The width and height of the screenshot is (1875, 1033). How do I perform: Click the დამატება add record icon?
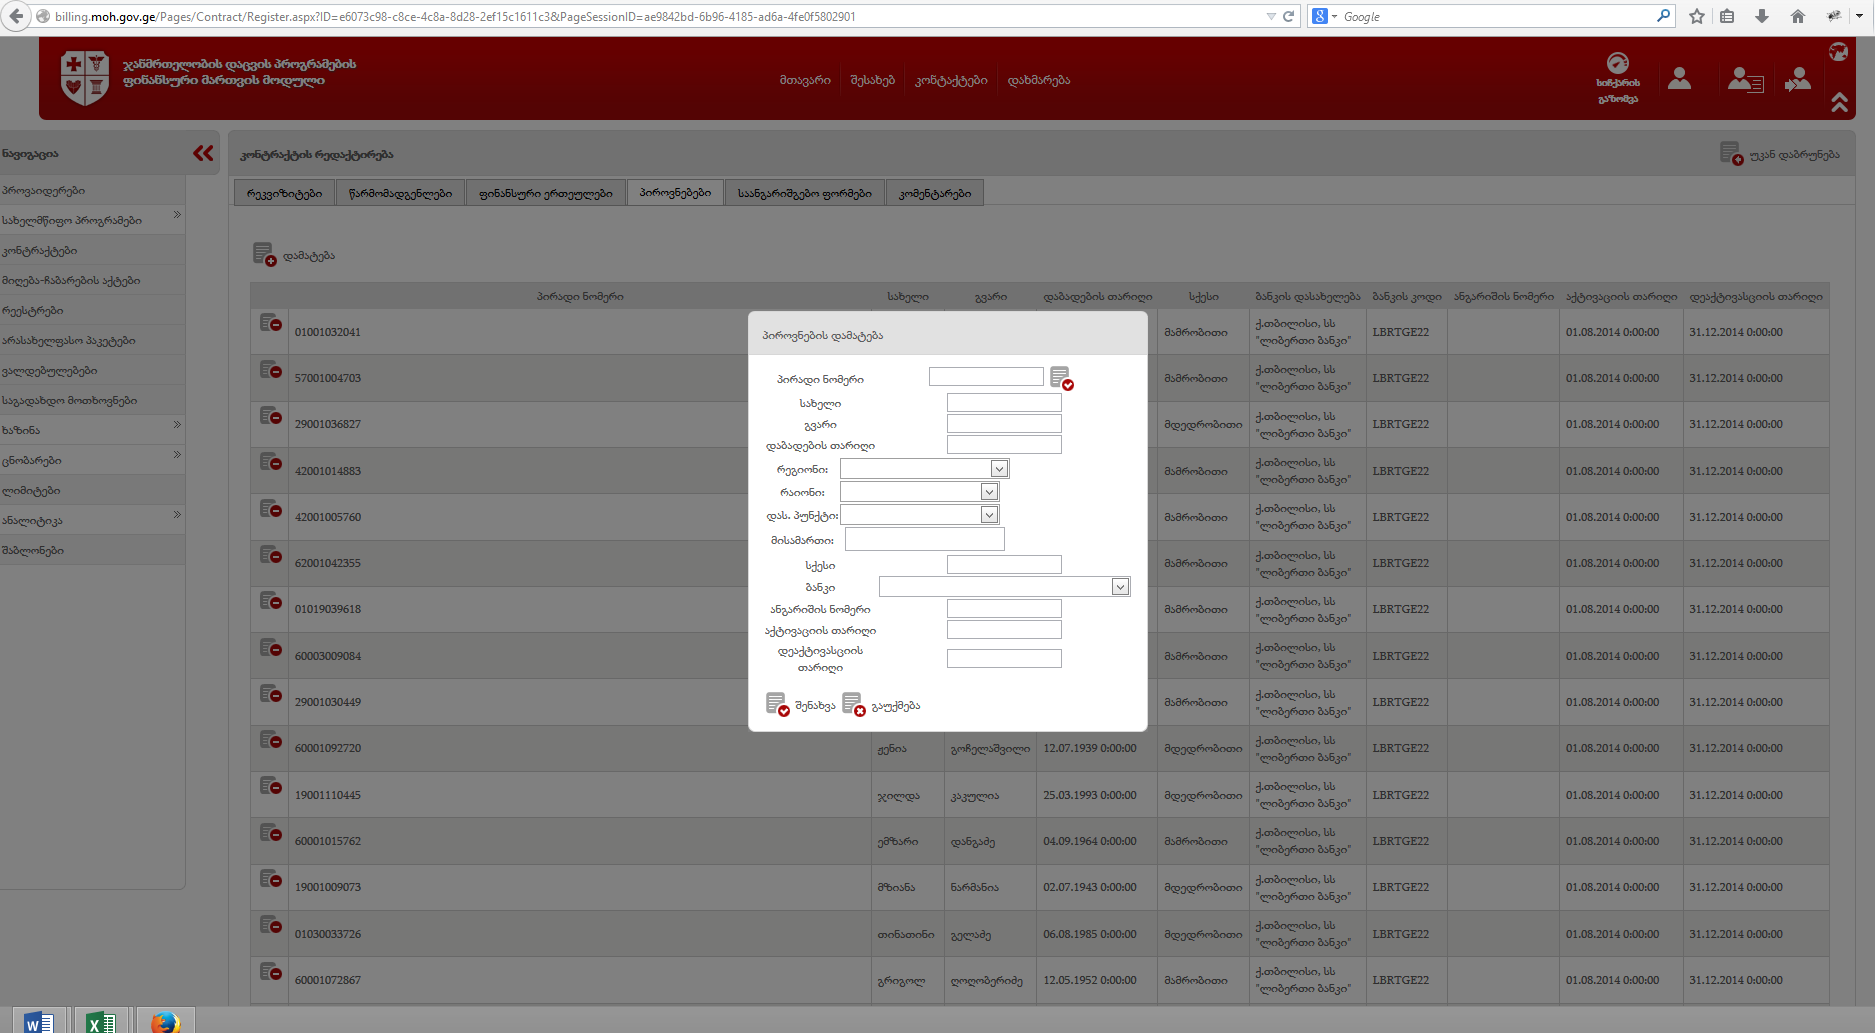pos(264,255)
